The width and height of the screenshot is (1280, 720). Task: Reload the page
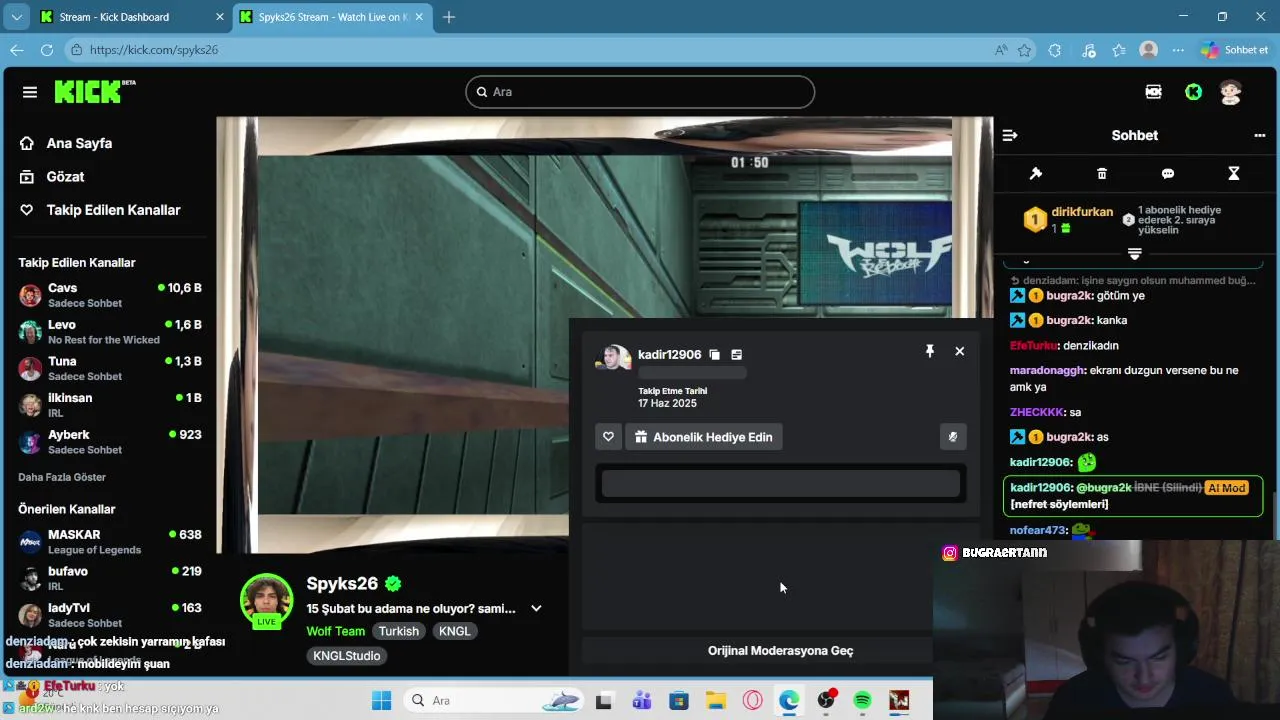[47, 50]
